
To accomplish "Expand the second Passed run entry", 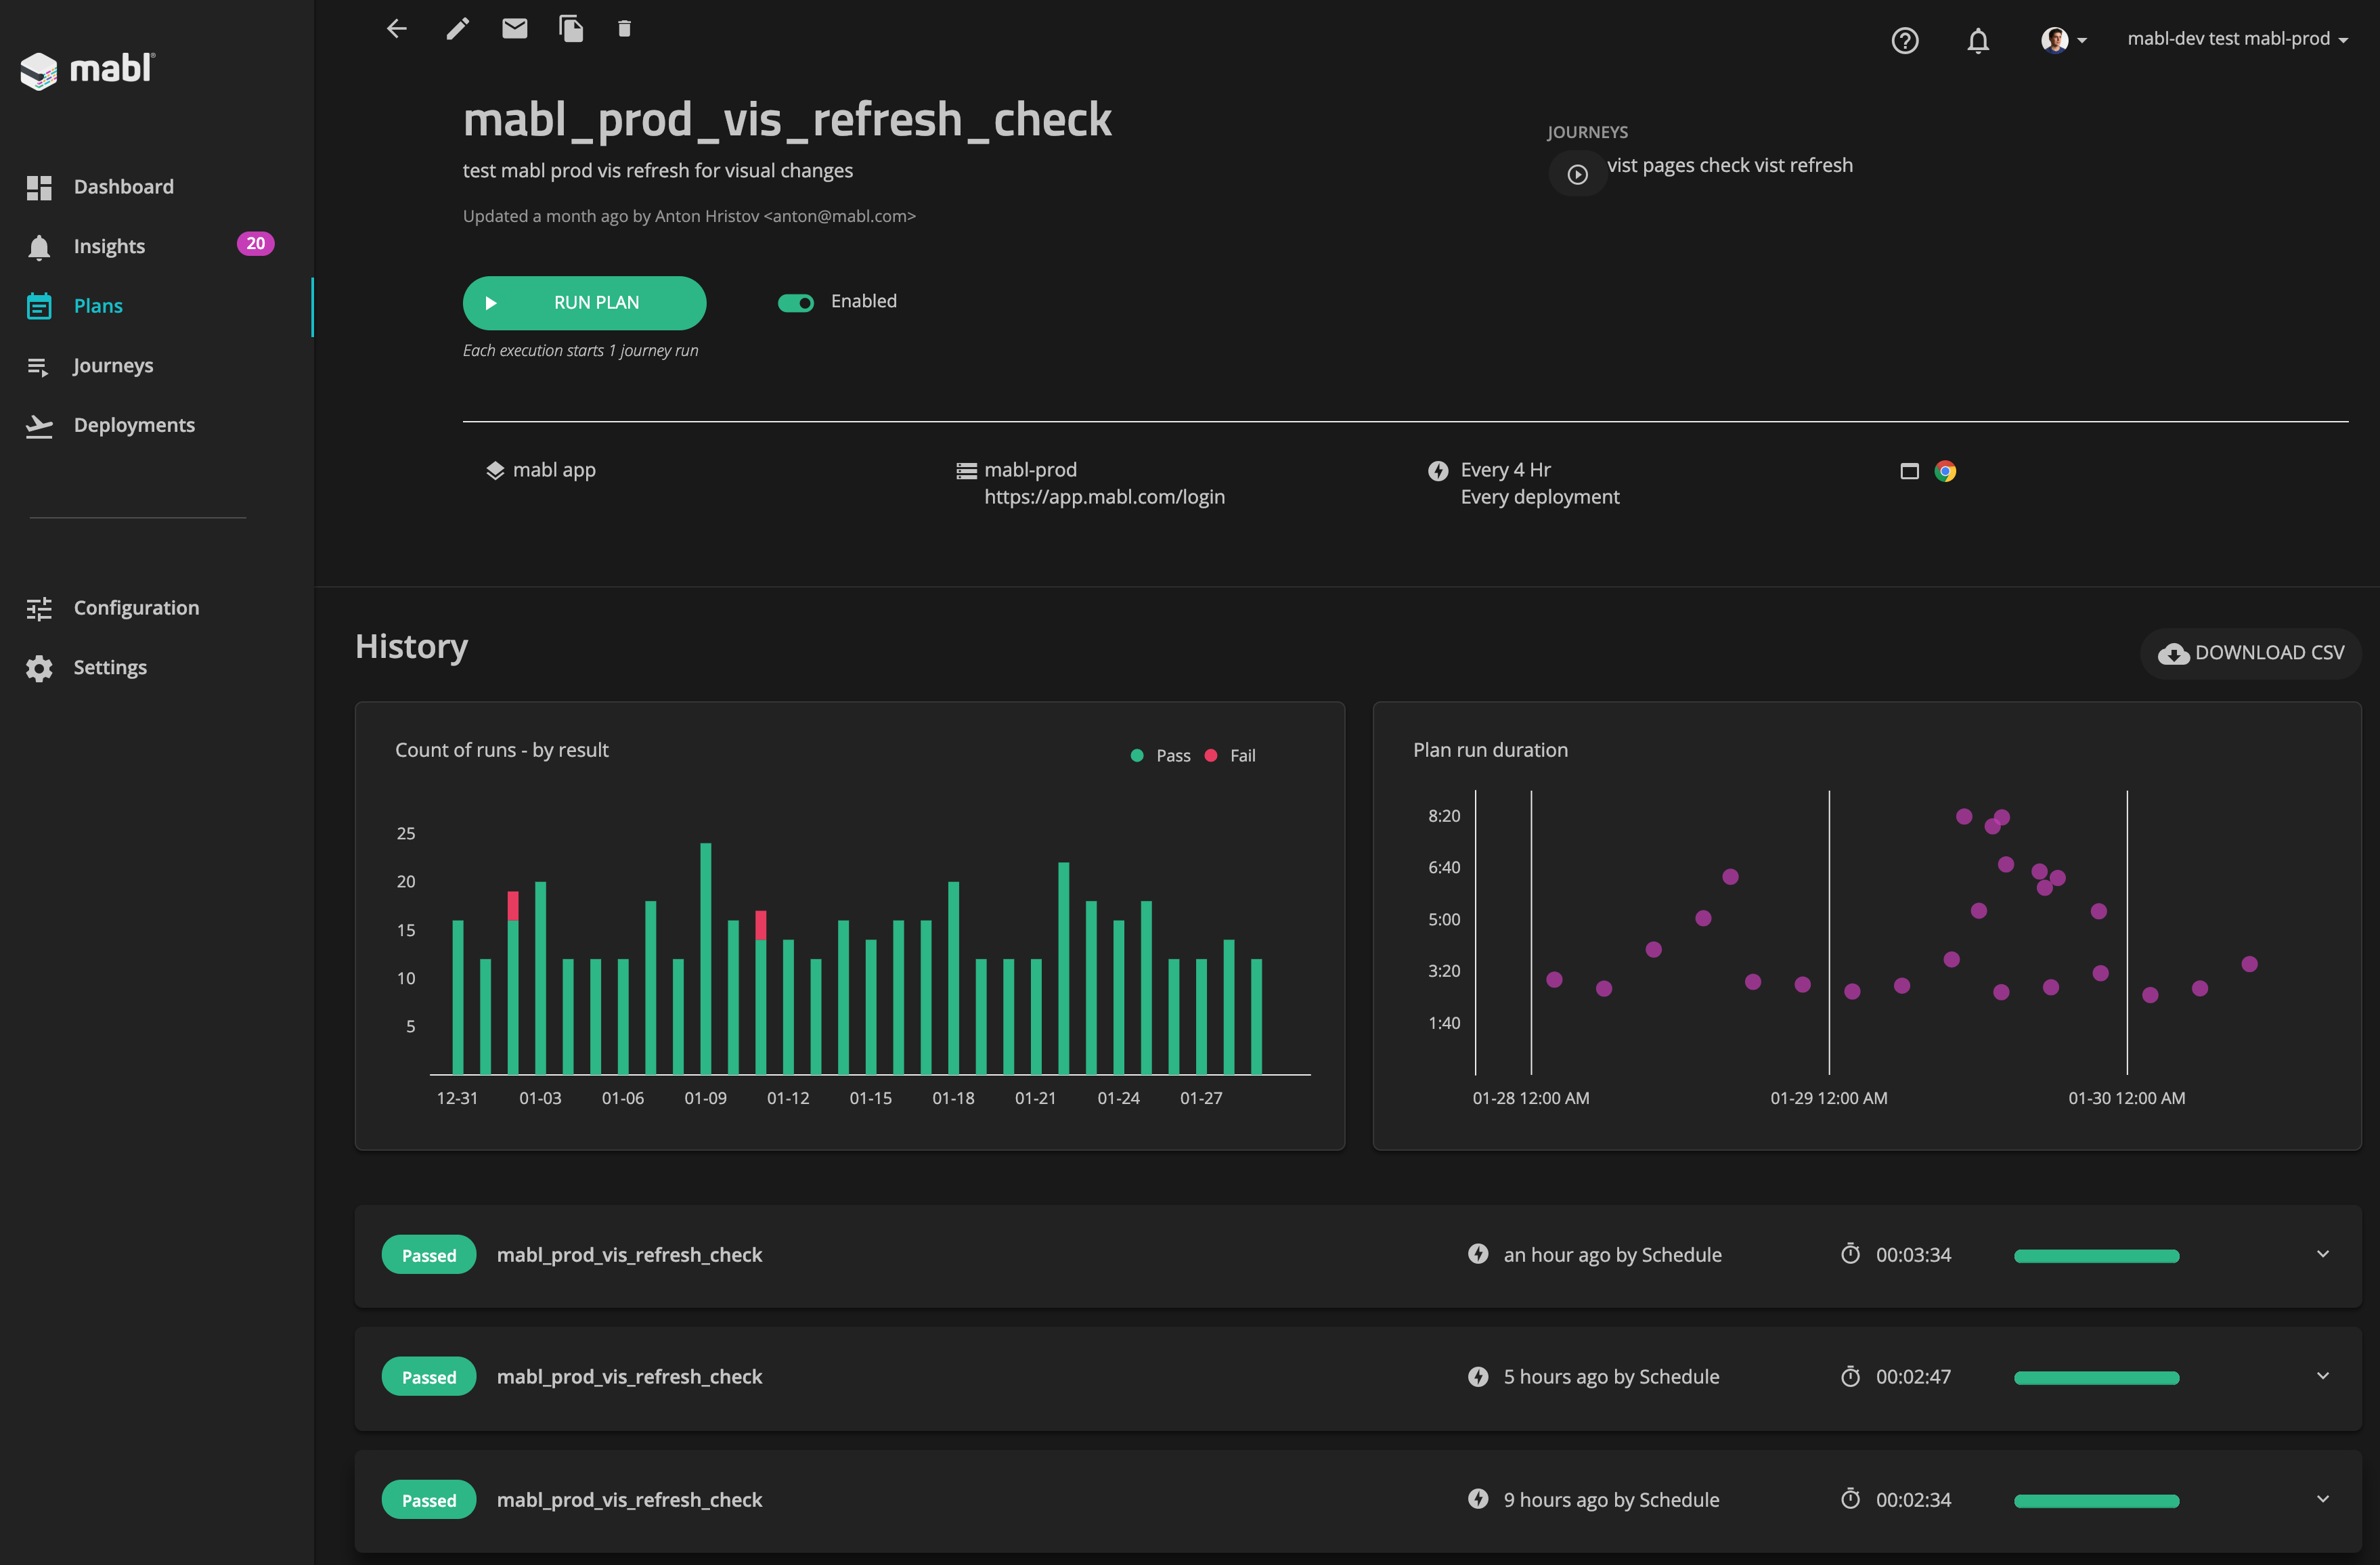I will click(2322, 1375).
